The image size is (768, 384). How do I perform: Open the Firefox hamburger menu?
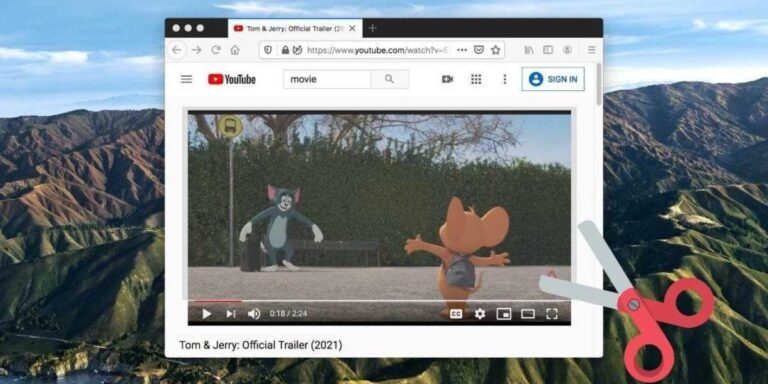click(x=592, y=50)
